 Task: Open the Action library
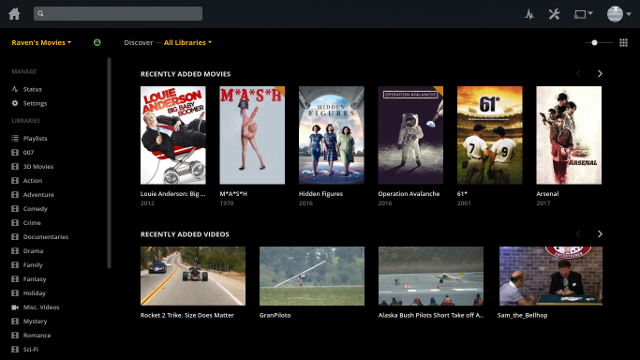coord(32,181)
